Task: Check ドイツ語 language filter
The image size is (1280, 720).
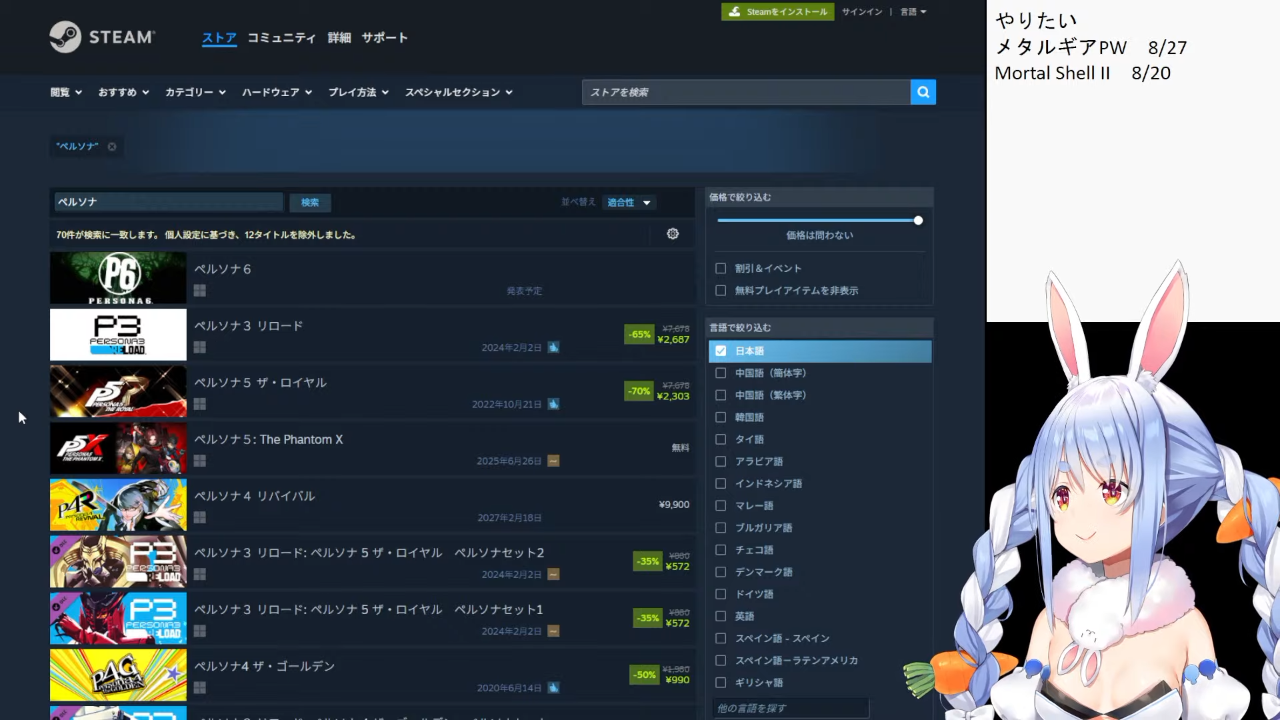Action: (x=720, y=594)
